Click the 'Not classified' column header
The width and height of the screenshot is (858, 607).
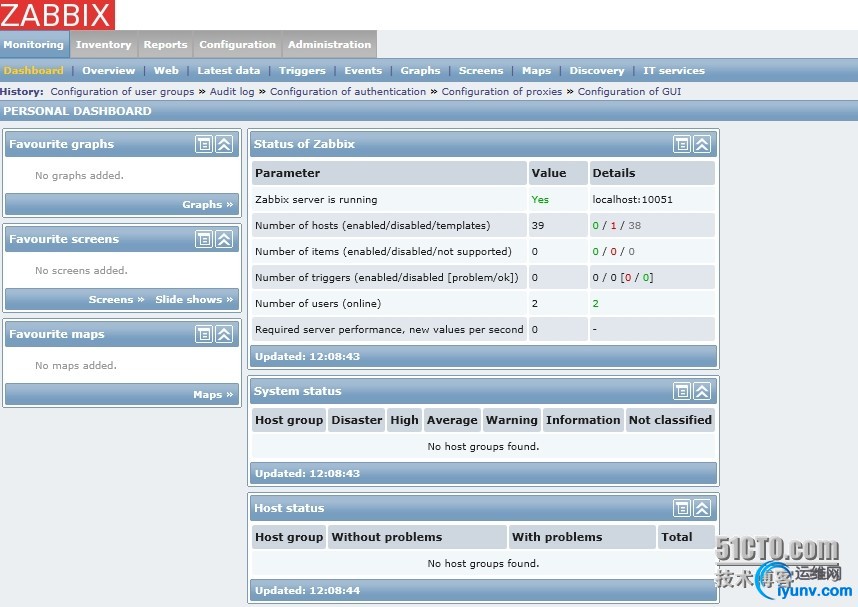[x=670, y=420]
